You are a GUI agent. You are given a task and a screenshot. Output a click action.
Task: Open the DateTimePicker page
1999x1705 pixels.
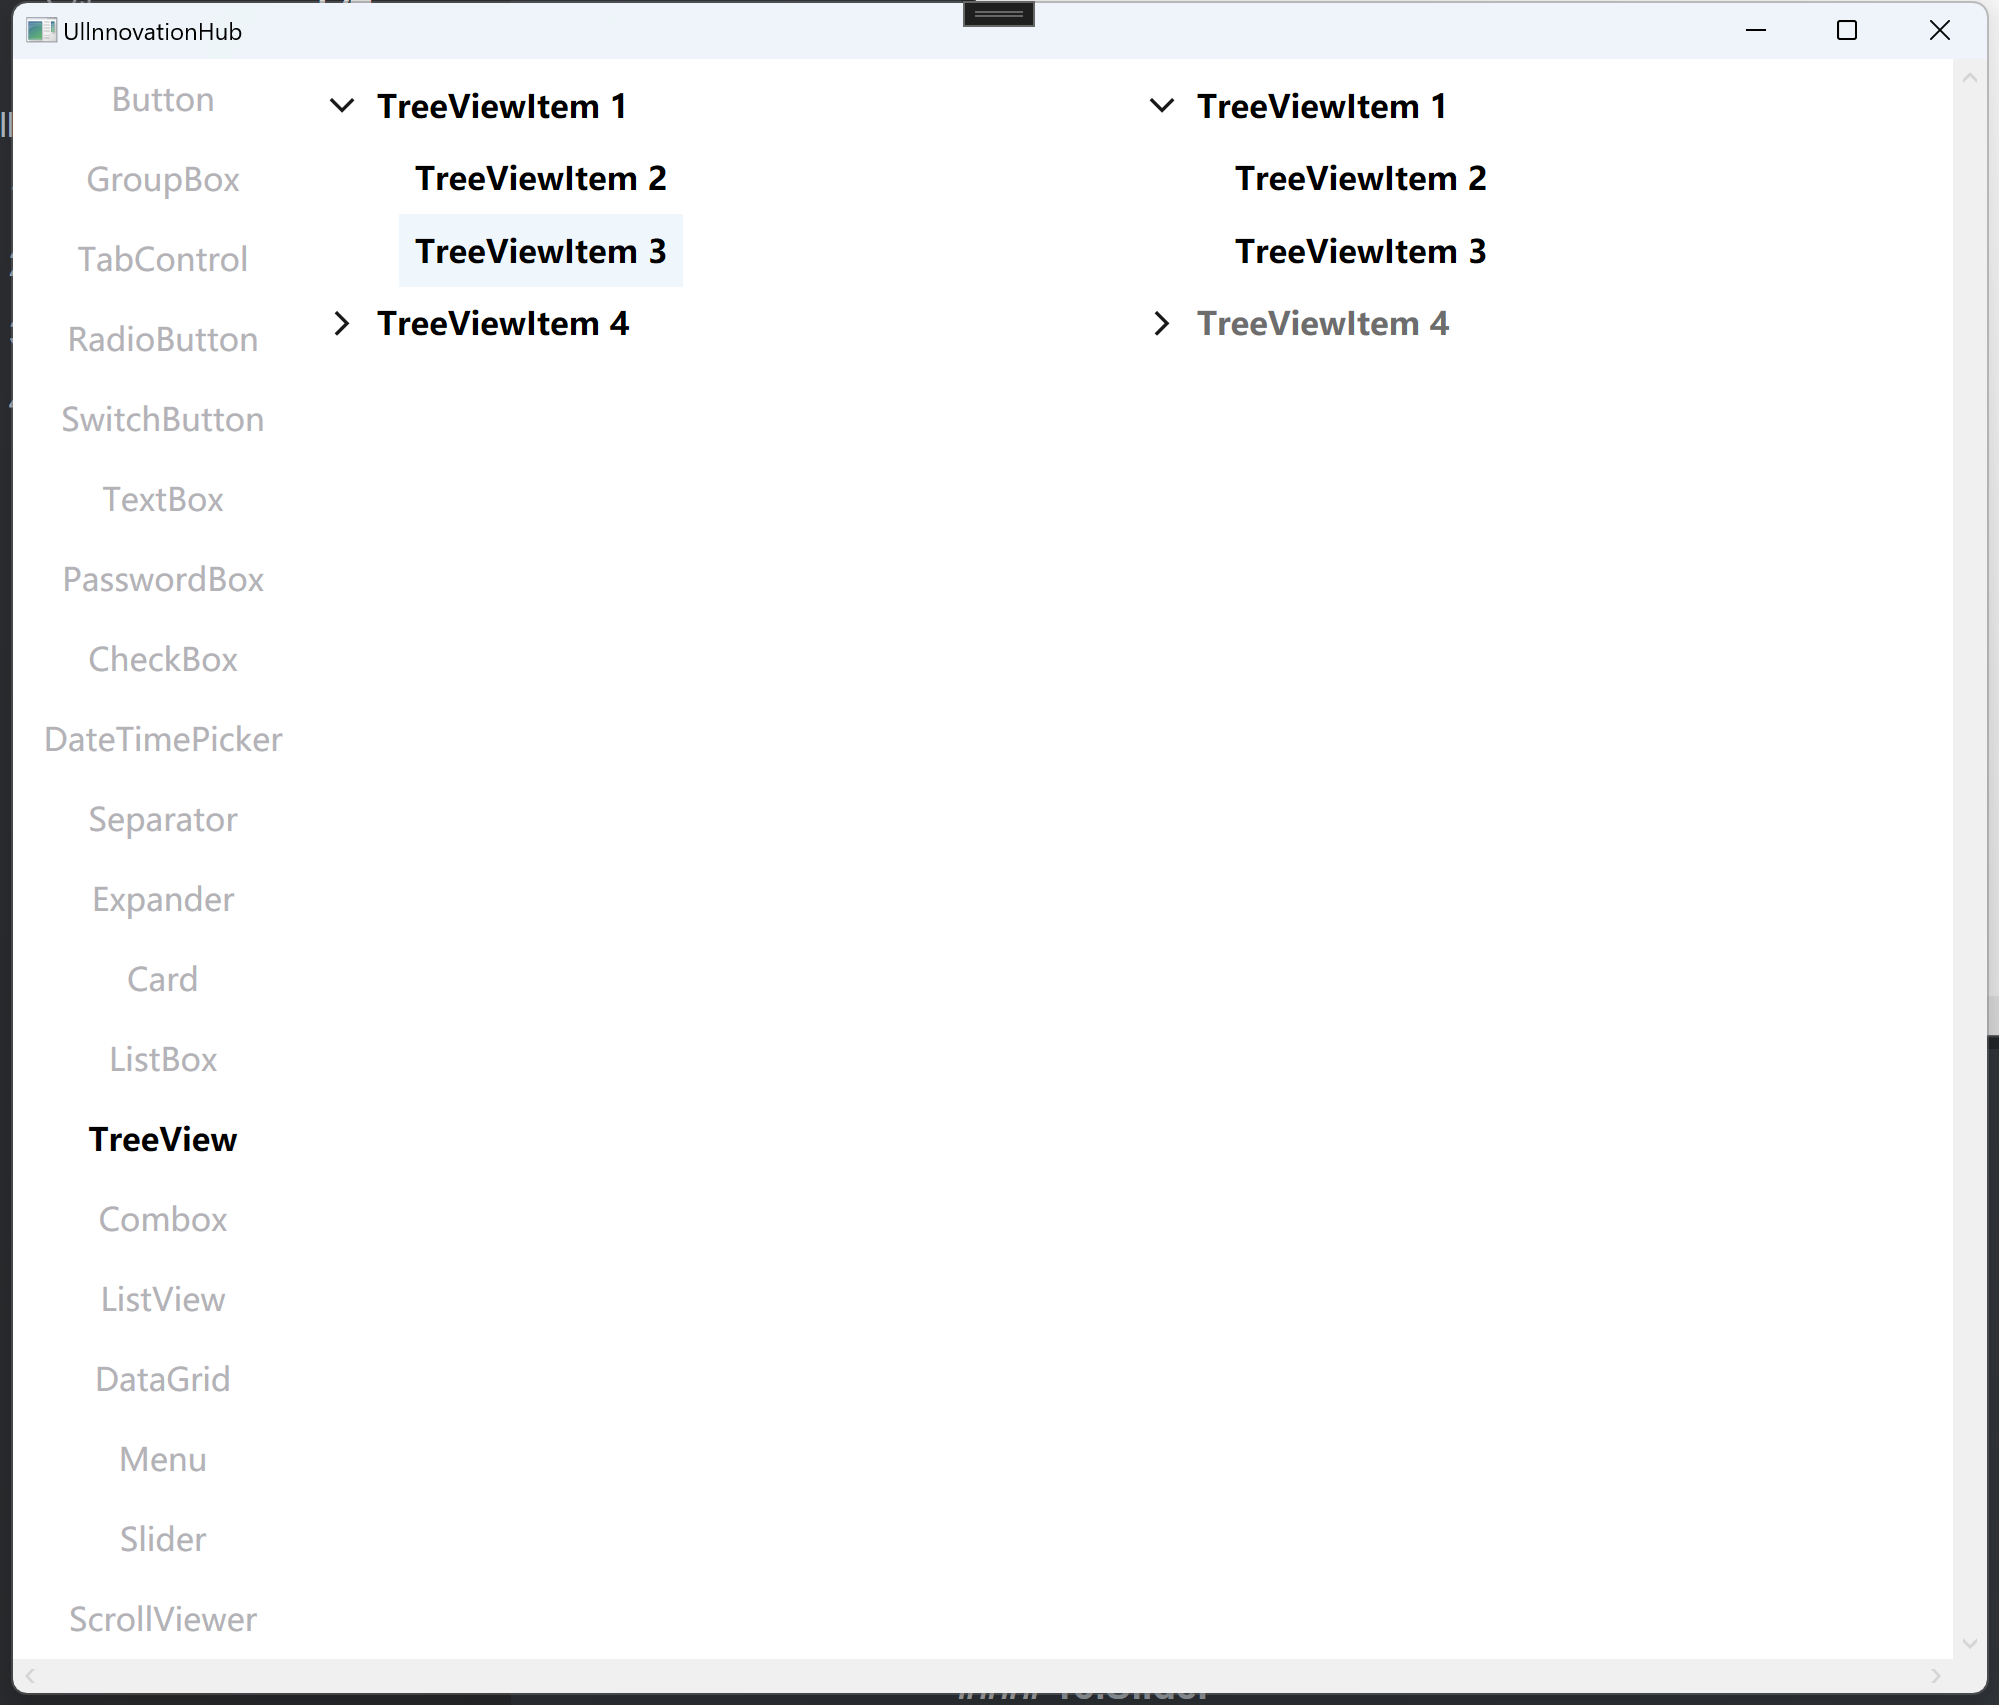coord(163,739)
